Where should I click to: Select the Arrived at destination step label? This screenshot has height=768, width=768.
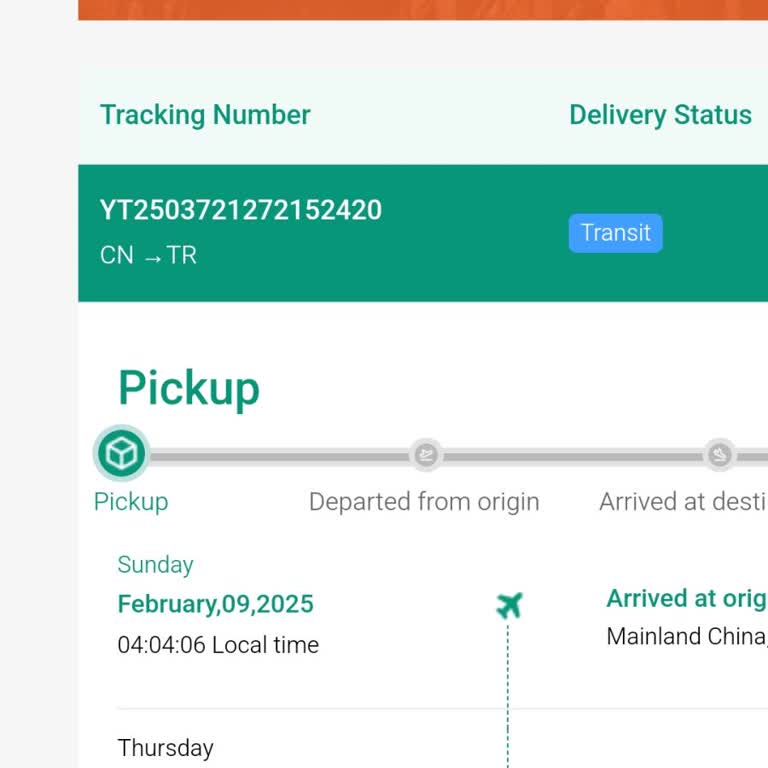pyautogui.click(x=682, y=501)
